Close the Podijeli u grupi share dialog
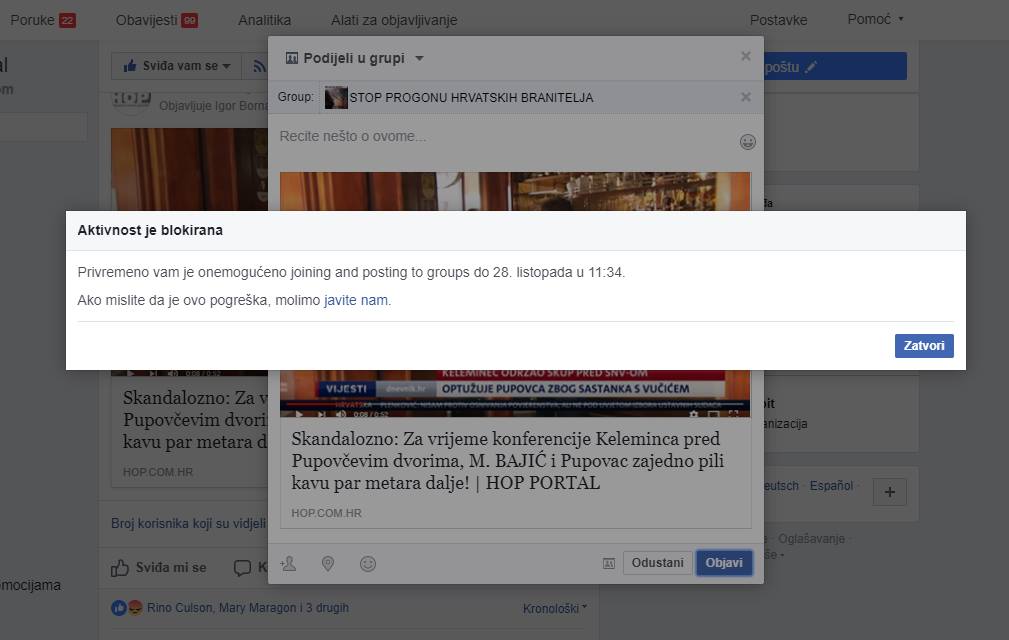The width and height of the screenshot is (1009, 640). point(745,56)
